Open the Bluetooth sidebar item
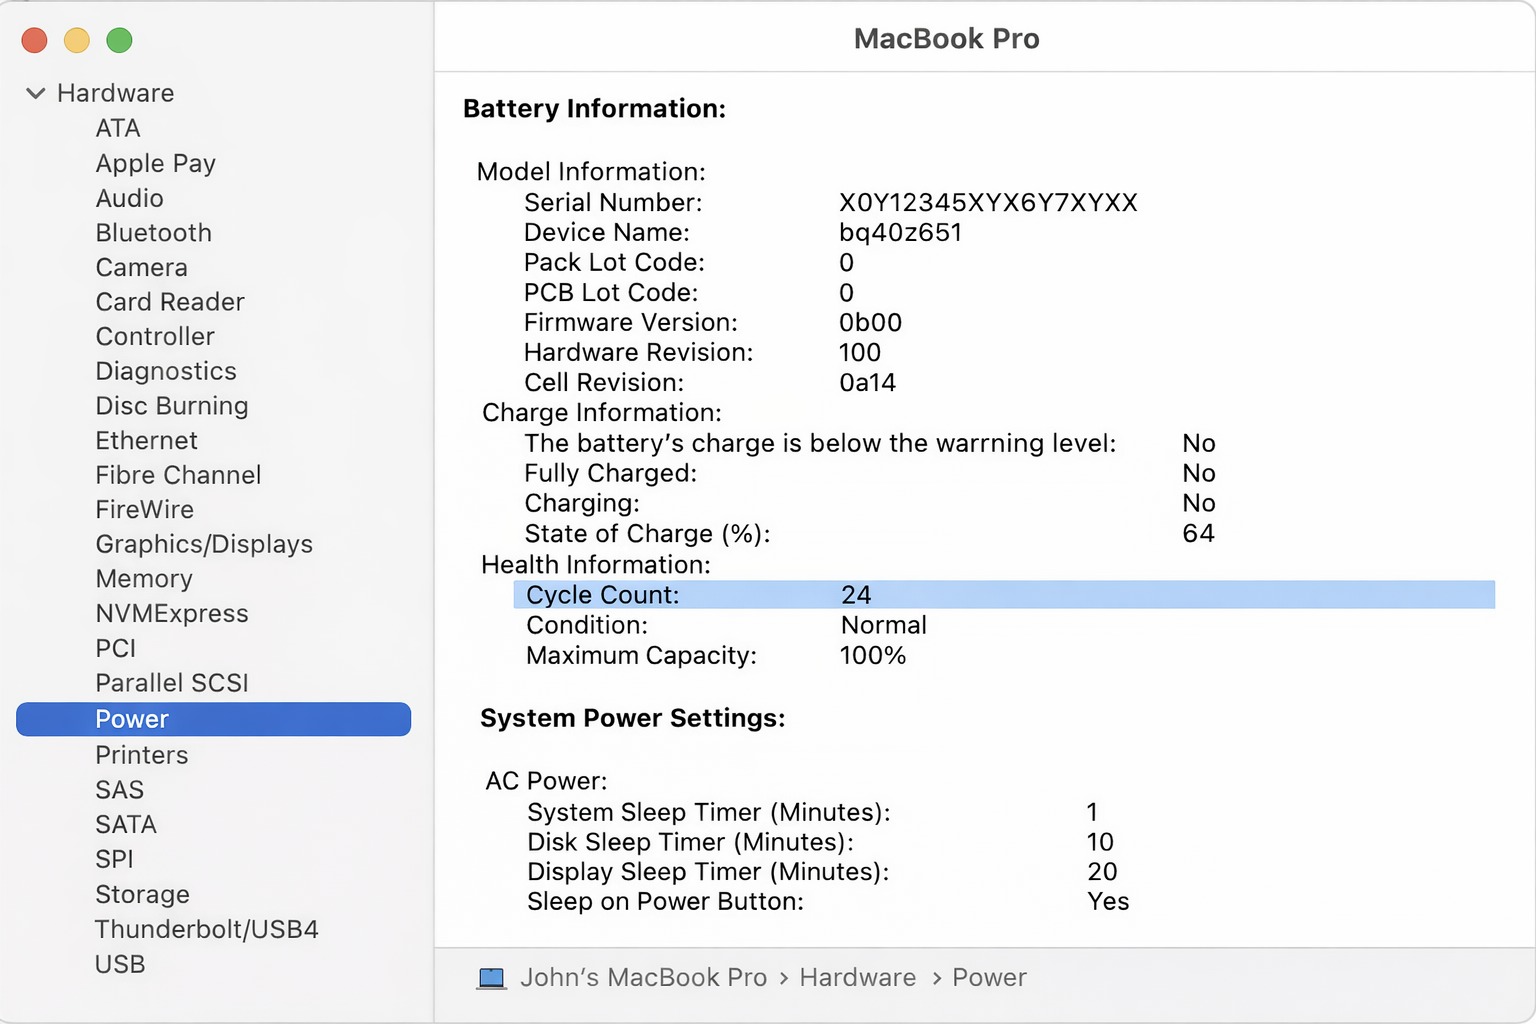1536x1024 pixels. coord(154,232)
